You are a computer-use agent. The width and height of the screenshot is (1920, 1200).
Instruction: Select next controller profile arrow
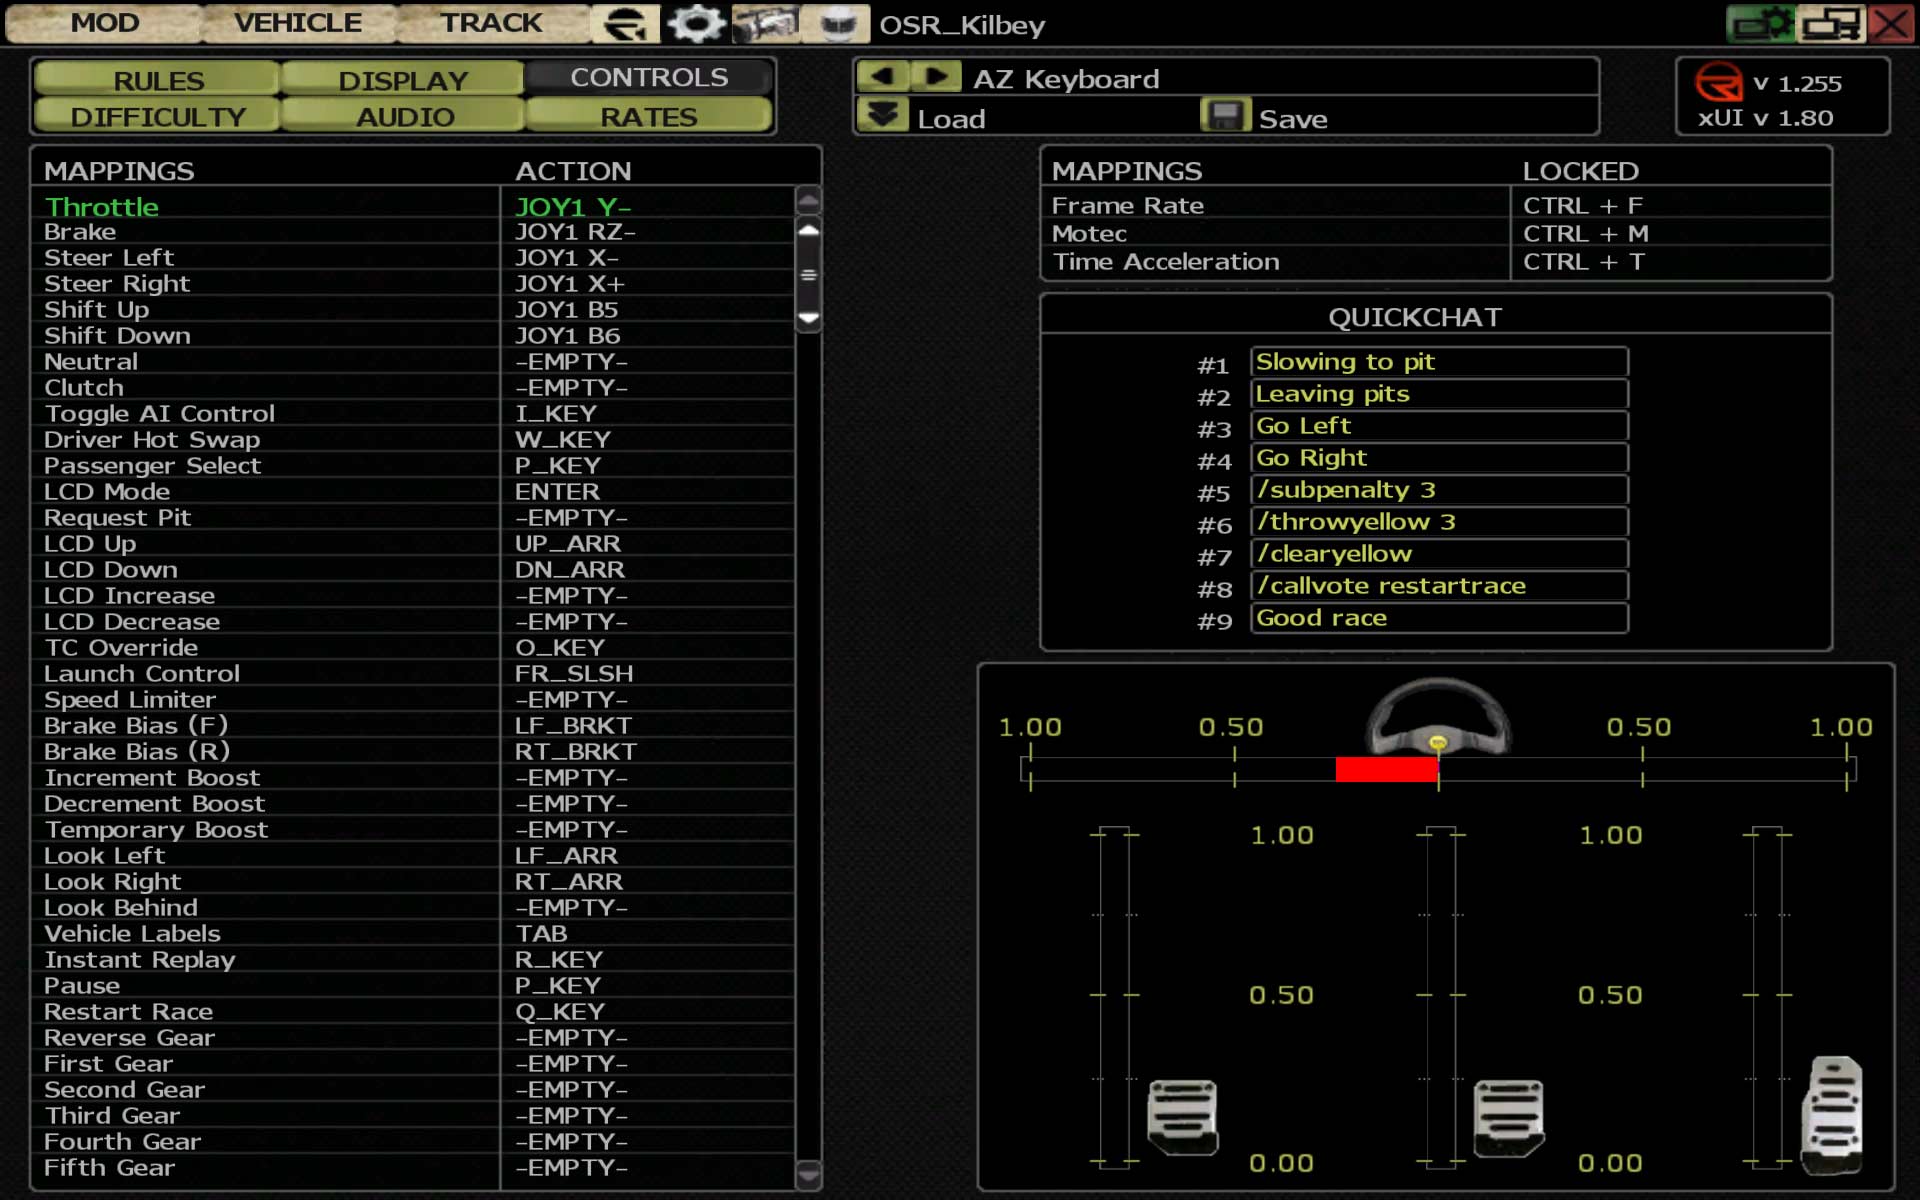pyautogui.click(x=936, y=77)
